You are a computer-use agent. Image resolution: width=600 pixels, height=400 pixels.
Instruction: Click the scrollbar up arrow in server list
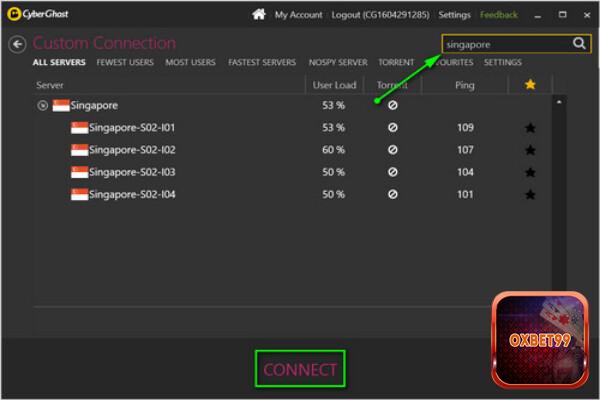(559, 102)
